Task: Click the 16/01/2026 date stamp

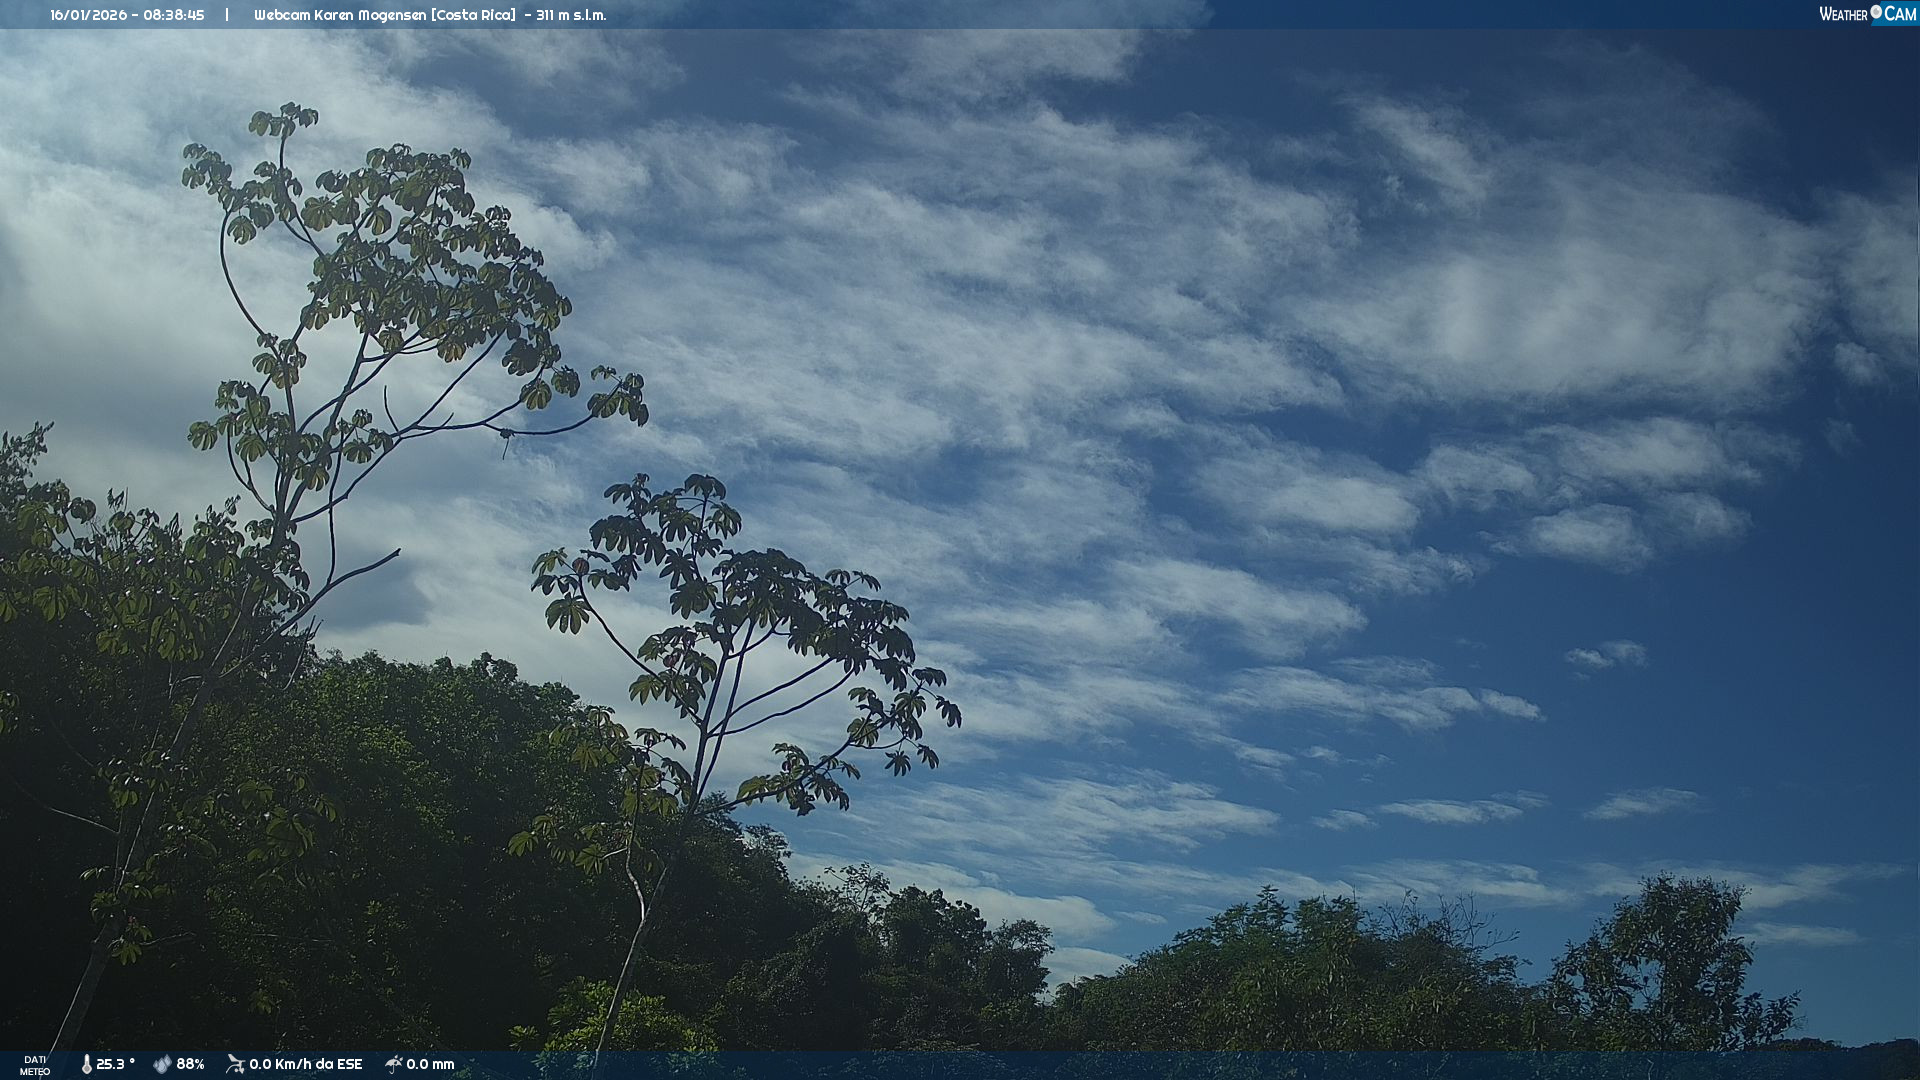Action: tap(88, 15)
